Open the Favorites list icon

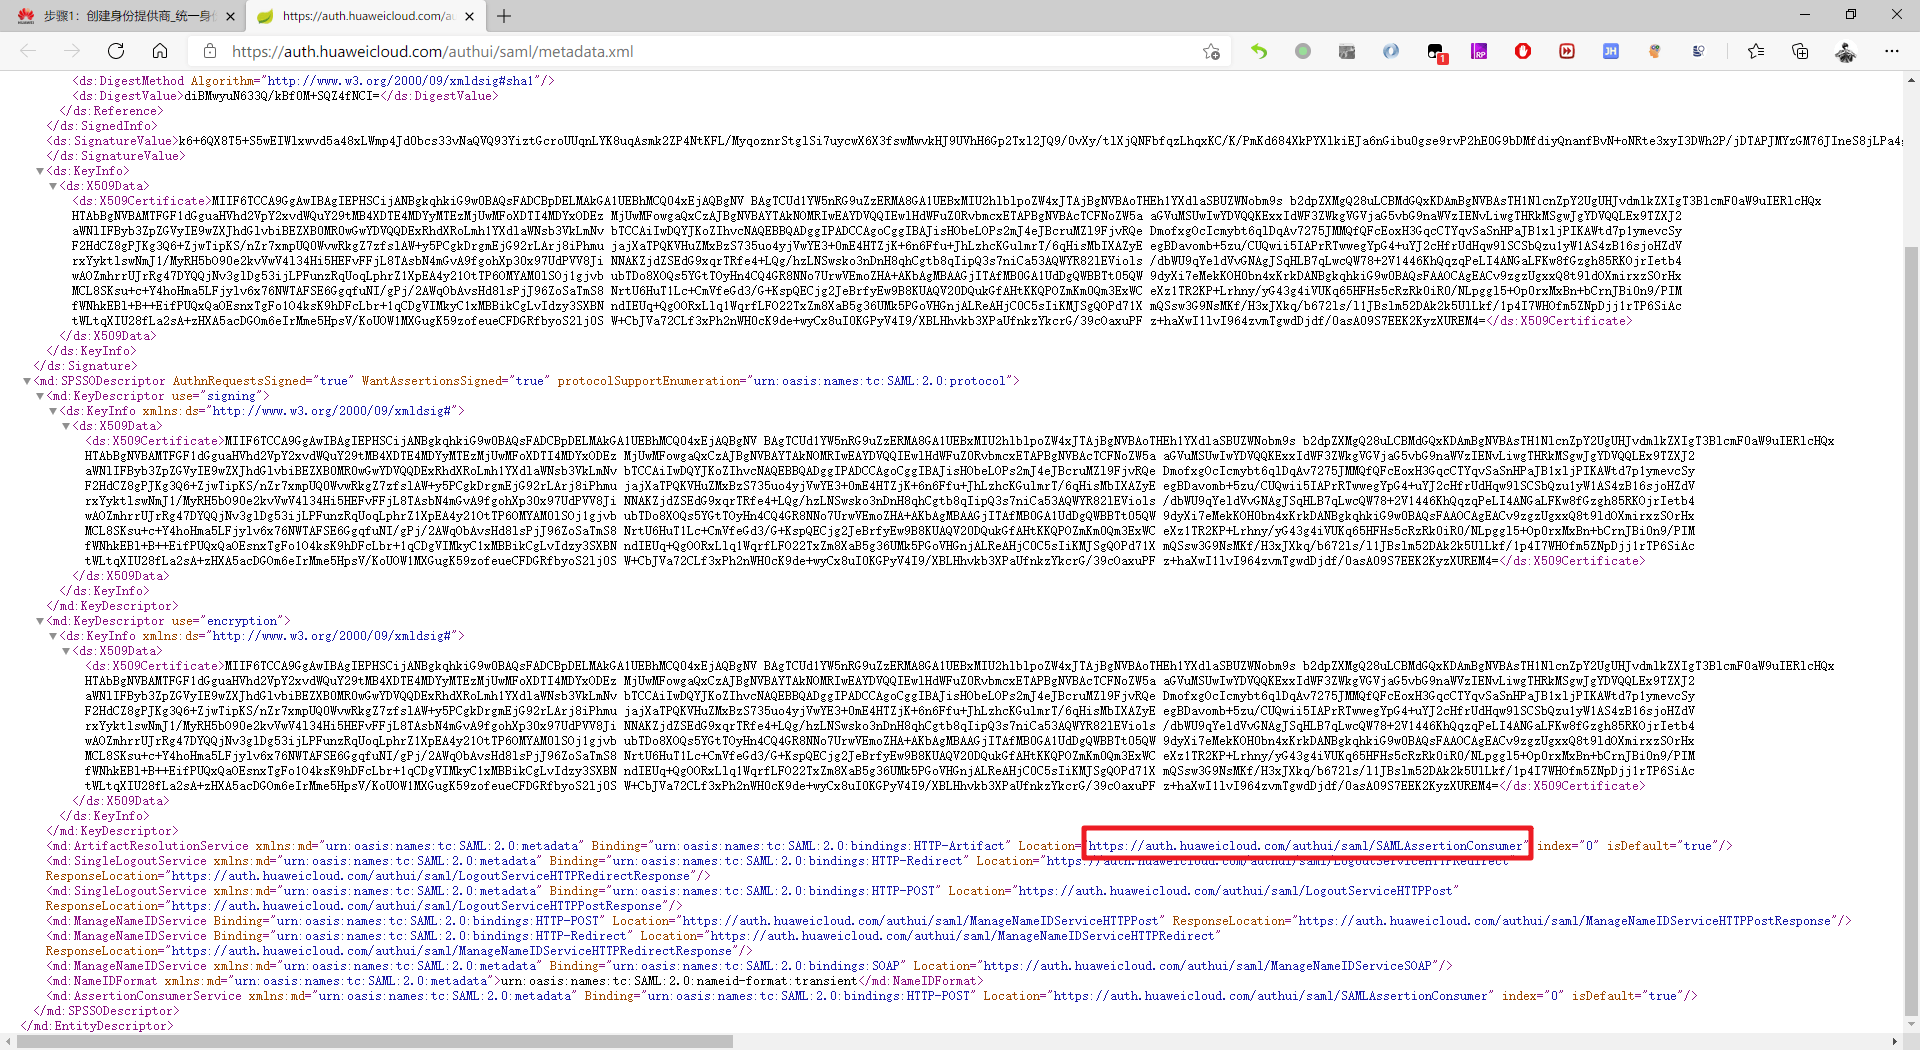[x=1756, y=51]
